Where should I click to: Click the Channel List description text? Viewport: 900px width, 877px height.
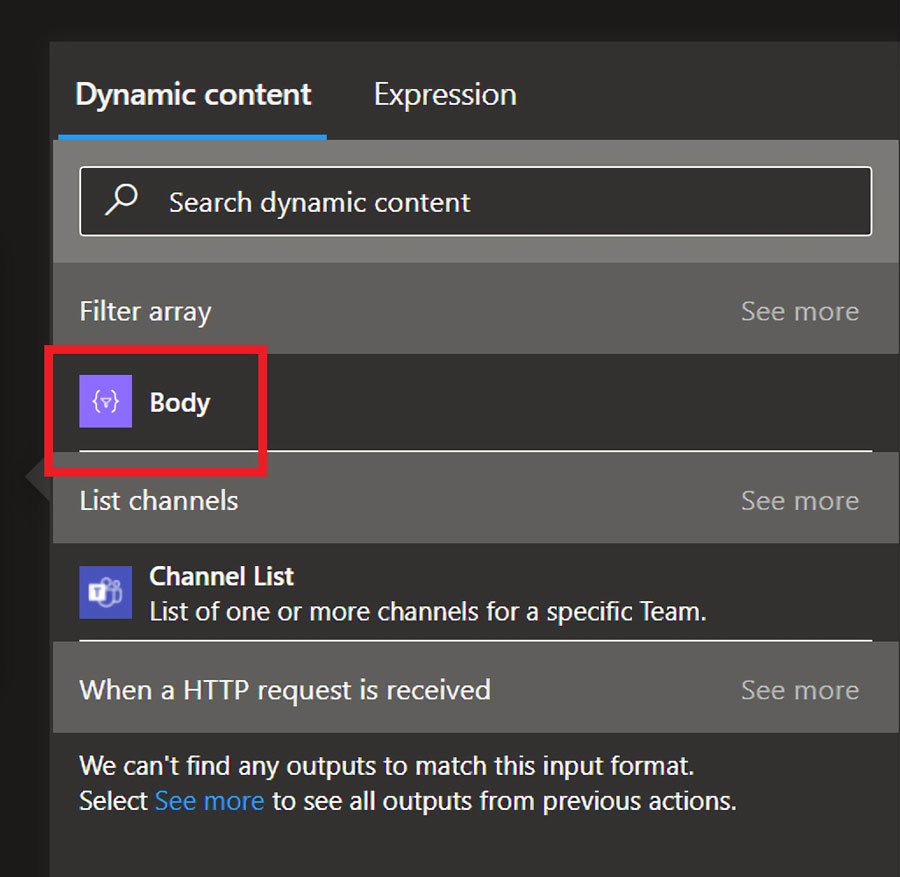427,611
